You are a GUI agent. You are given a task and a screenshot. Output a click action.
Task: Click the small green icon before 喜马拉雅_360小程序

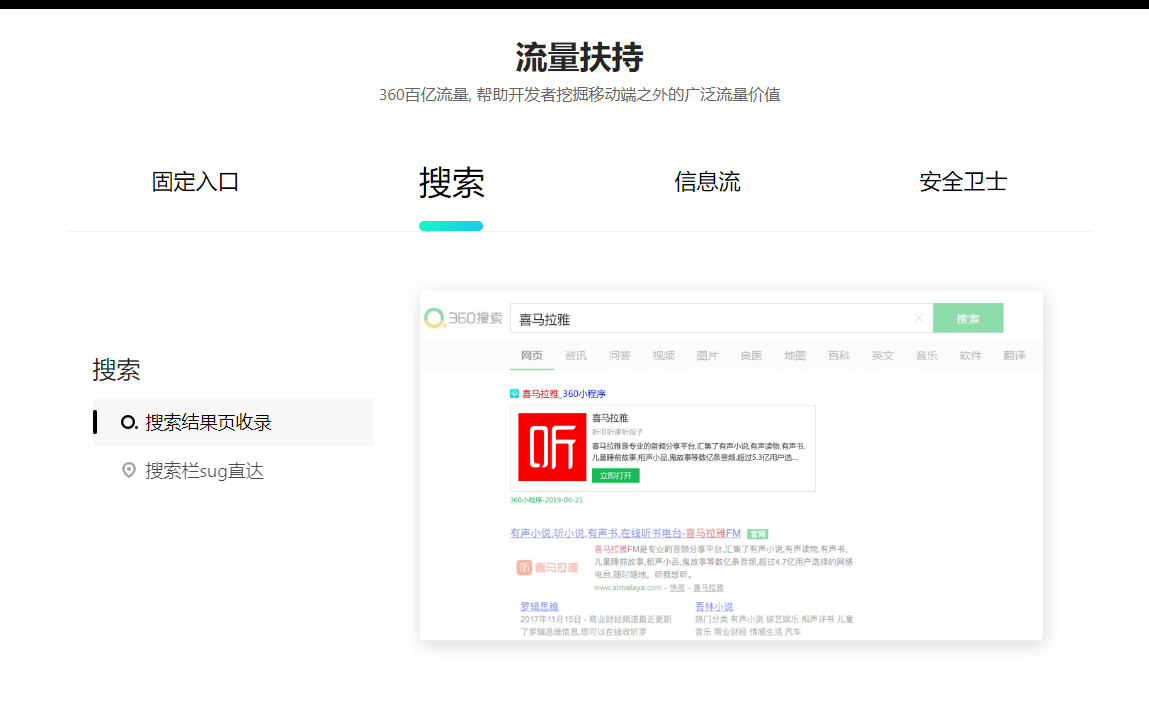coord(514,393)
